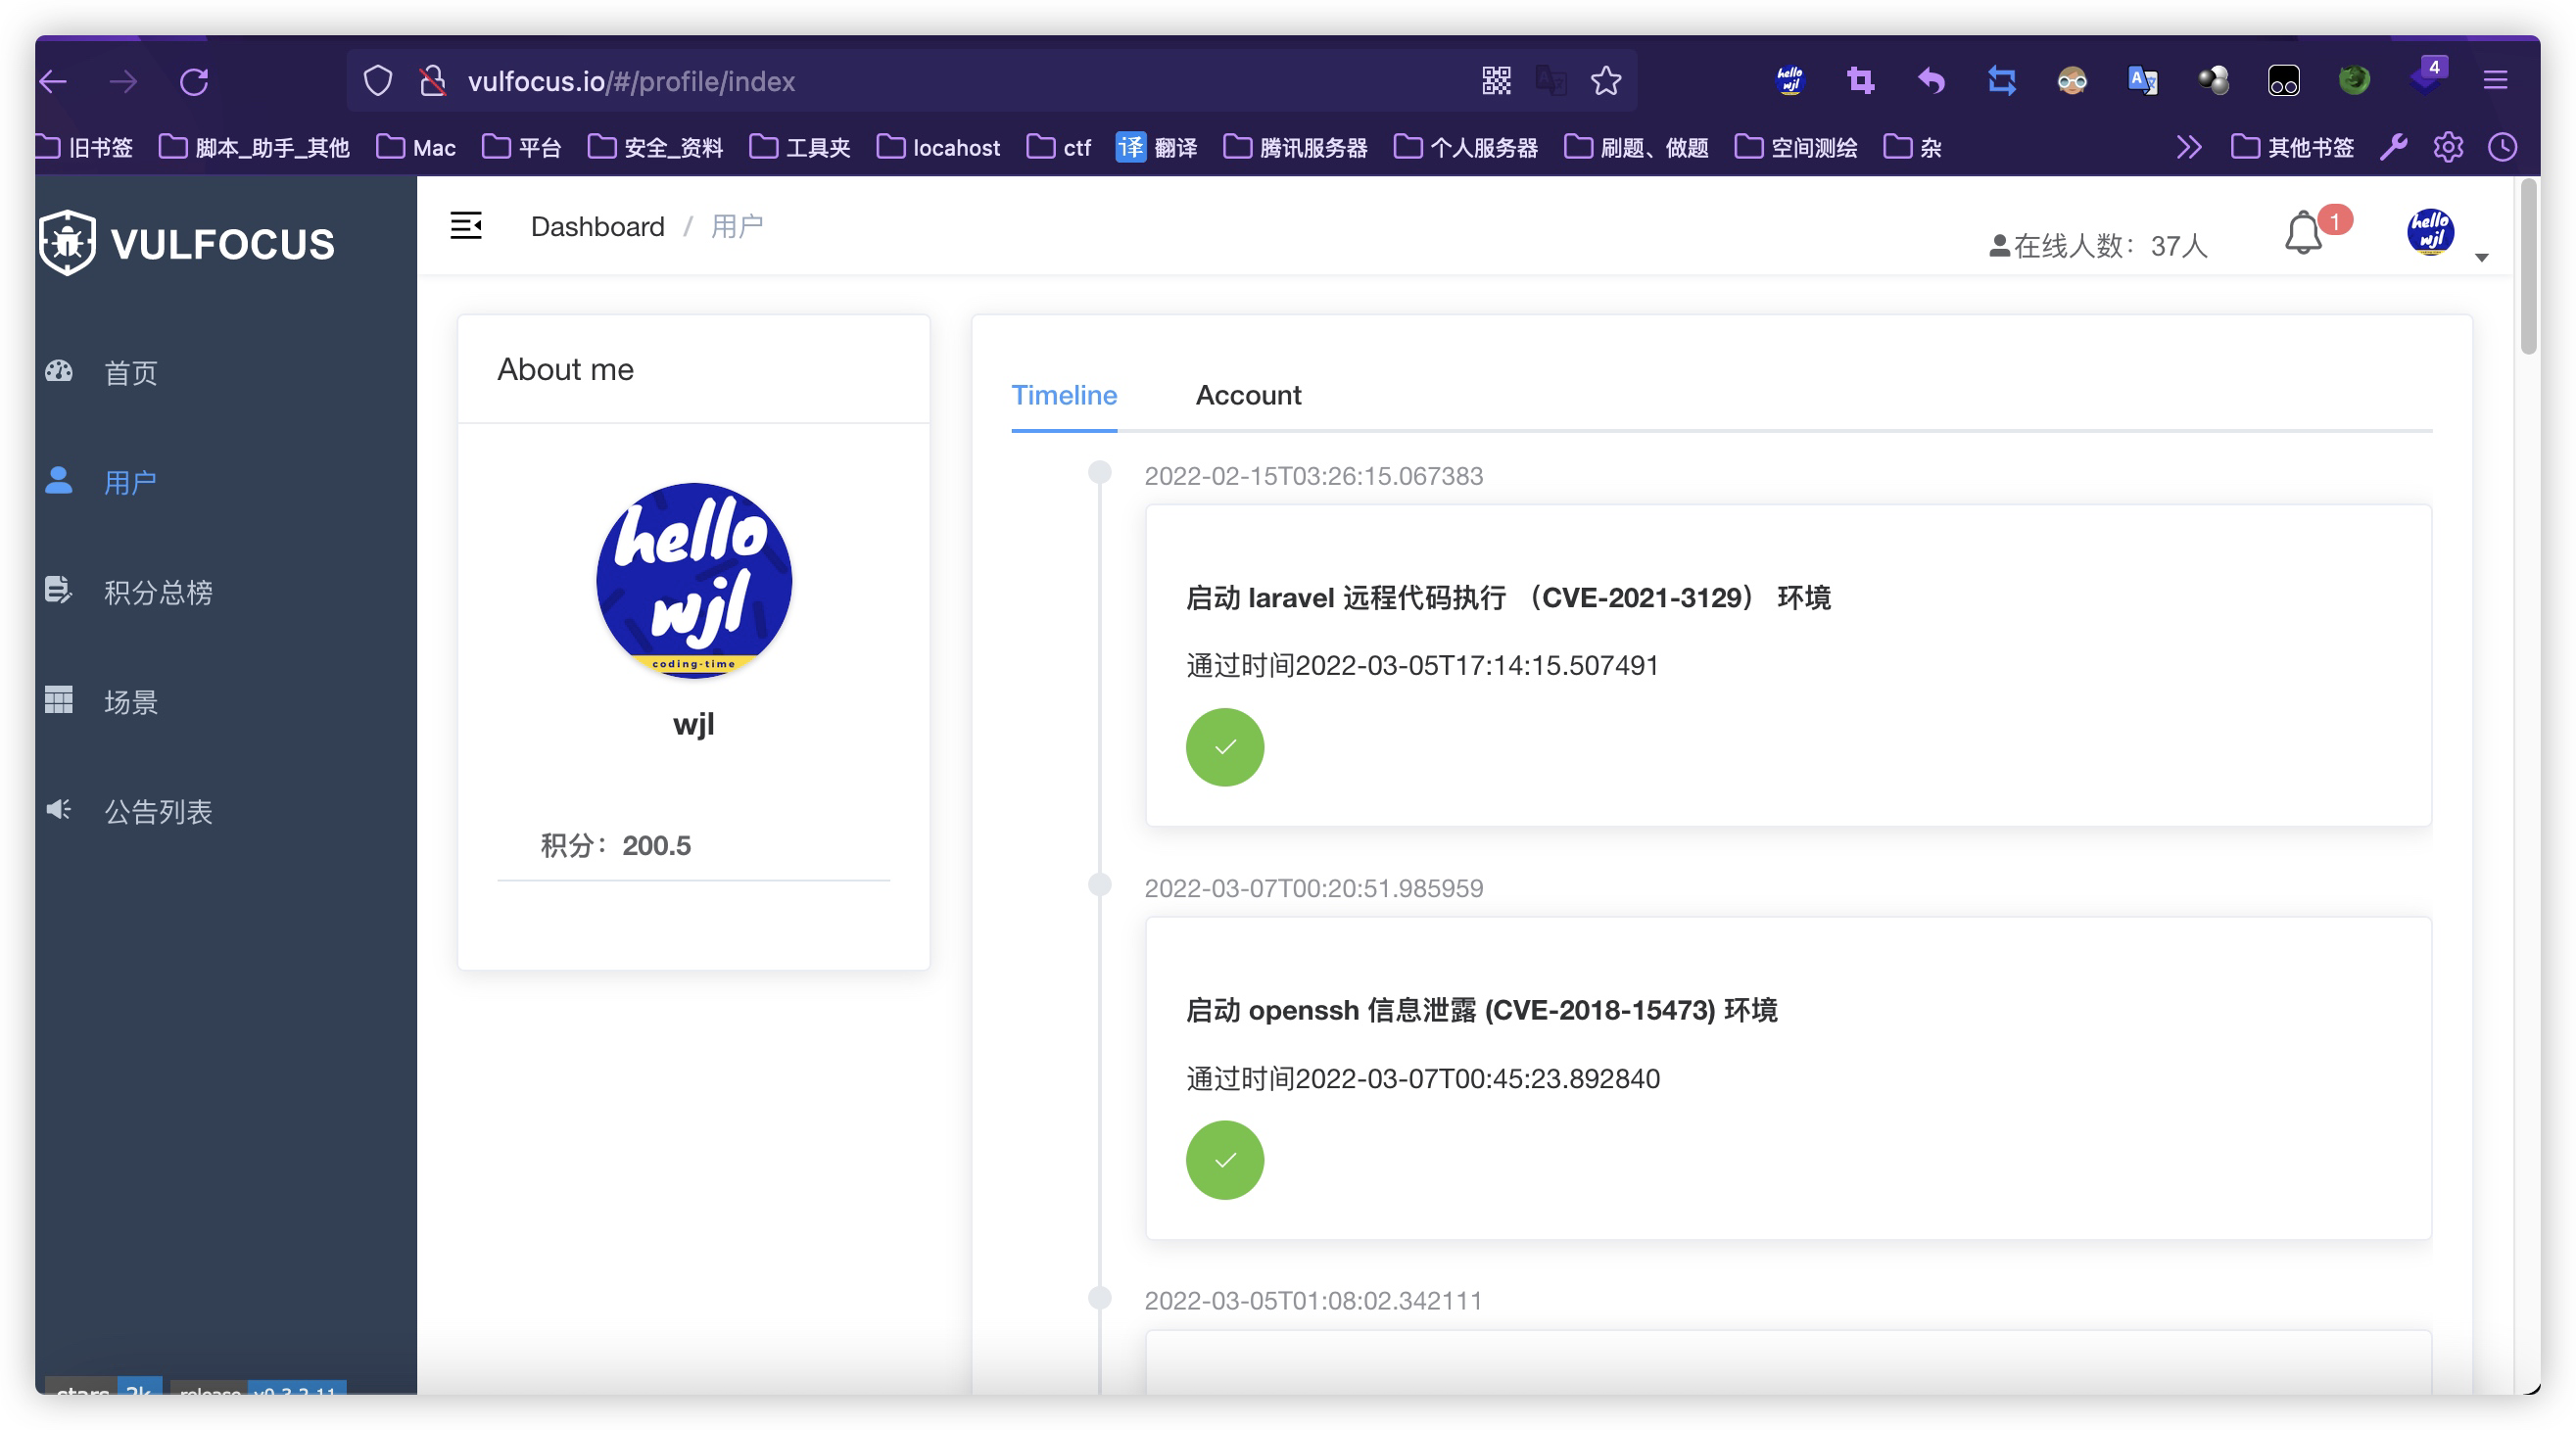Go back with the browser back arrow

coord(53,81)
